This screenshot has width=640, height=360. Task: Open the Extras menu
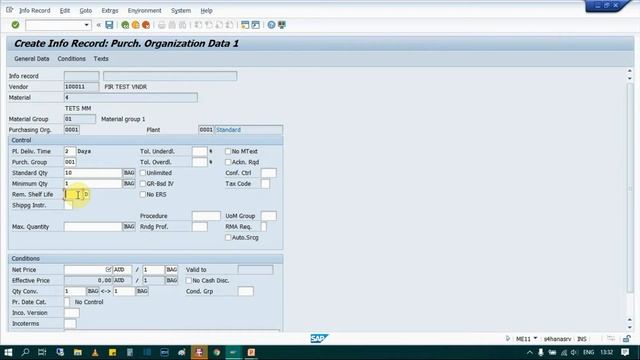pyautogui.click(x=110, y=11)
